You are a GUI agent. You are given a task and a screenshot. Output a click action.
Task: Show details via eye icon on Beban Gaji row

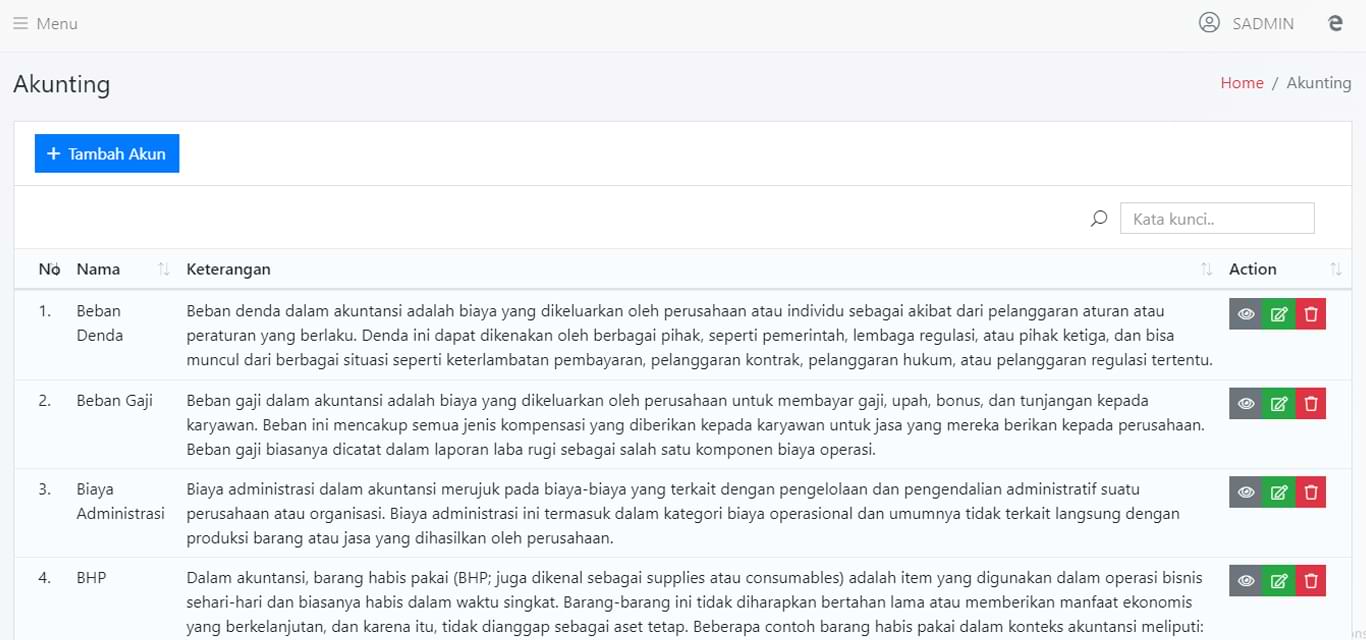click(x=1245, y=403)
